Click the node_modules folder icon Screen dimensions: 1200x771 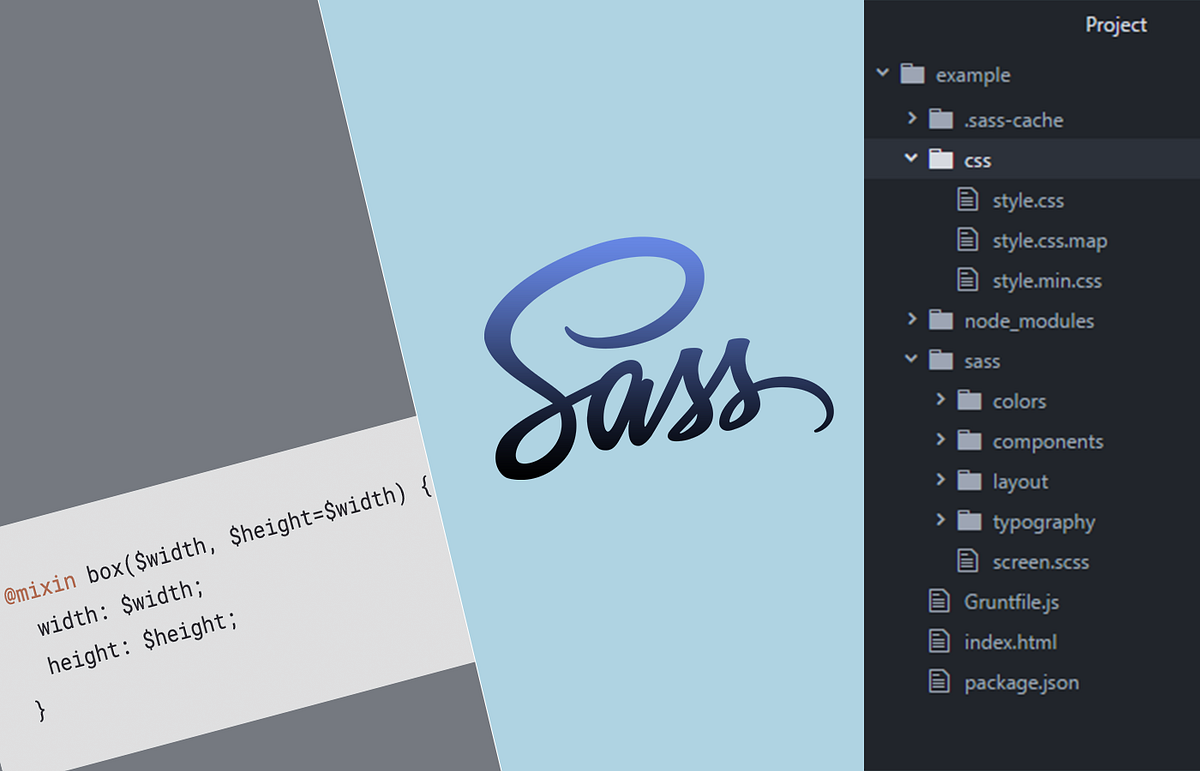click(941, 320)
